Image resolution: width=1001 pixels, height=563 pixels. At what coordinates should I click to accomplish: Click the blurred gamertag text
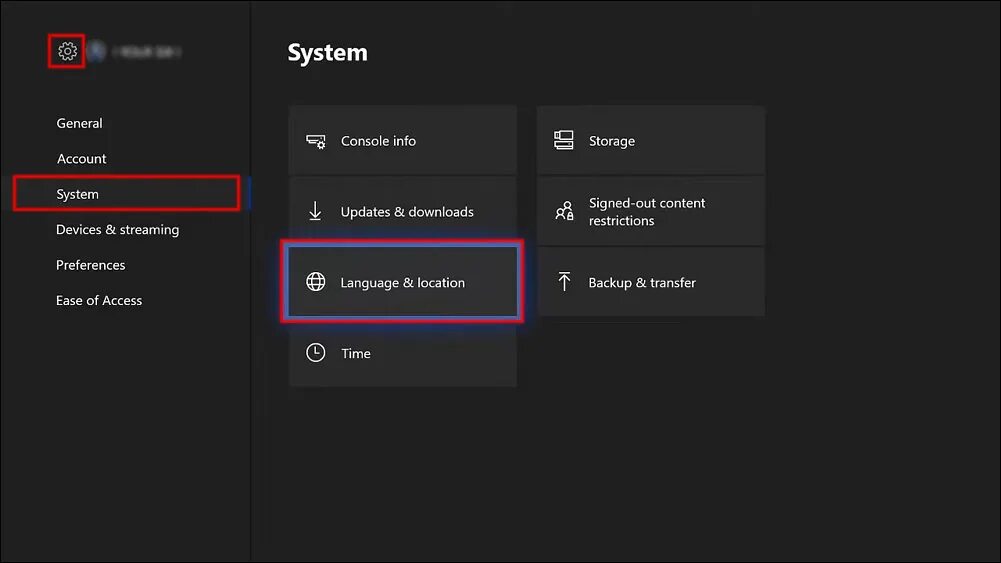click(x=147, y=52)
